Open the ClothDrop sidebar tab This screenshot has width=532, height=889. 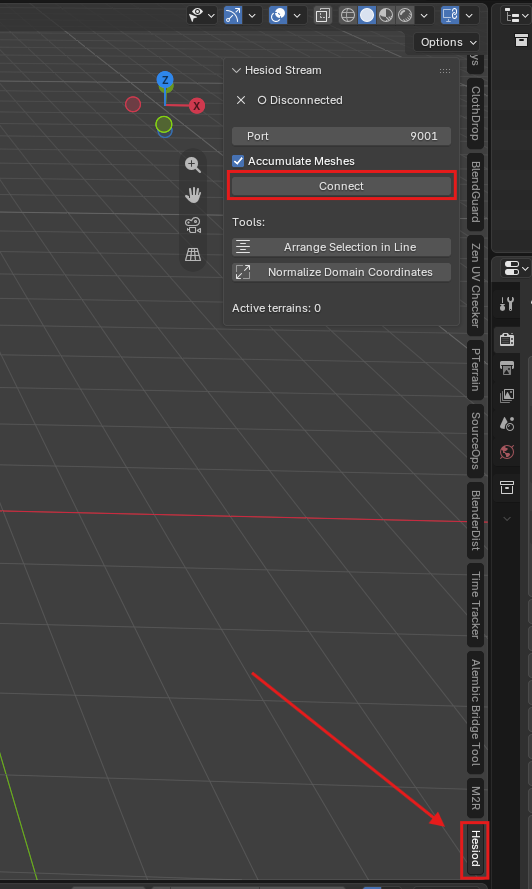point(475,113)
